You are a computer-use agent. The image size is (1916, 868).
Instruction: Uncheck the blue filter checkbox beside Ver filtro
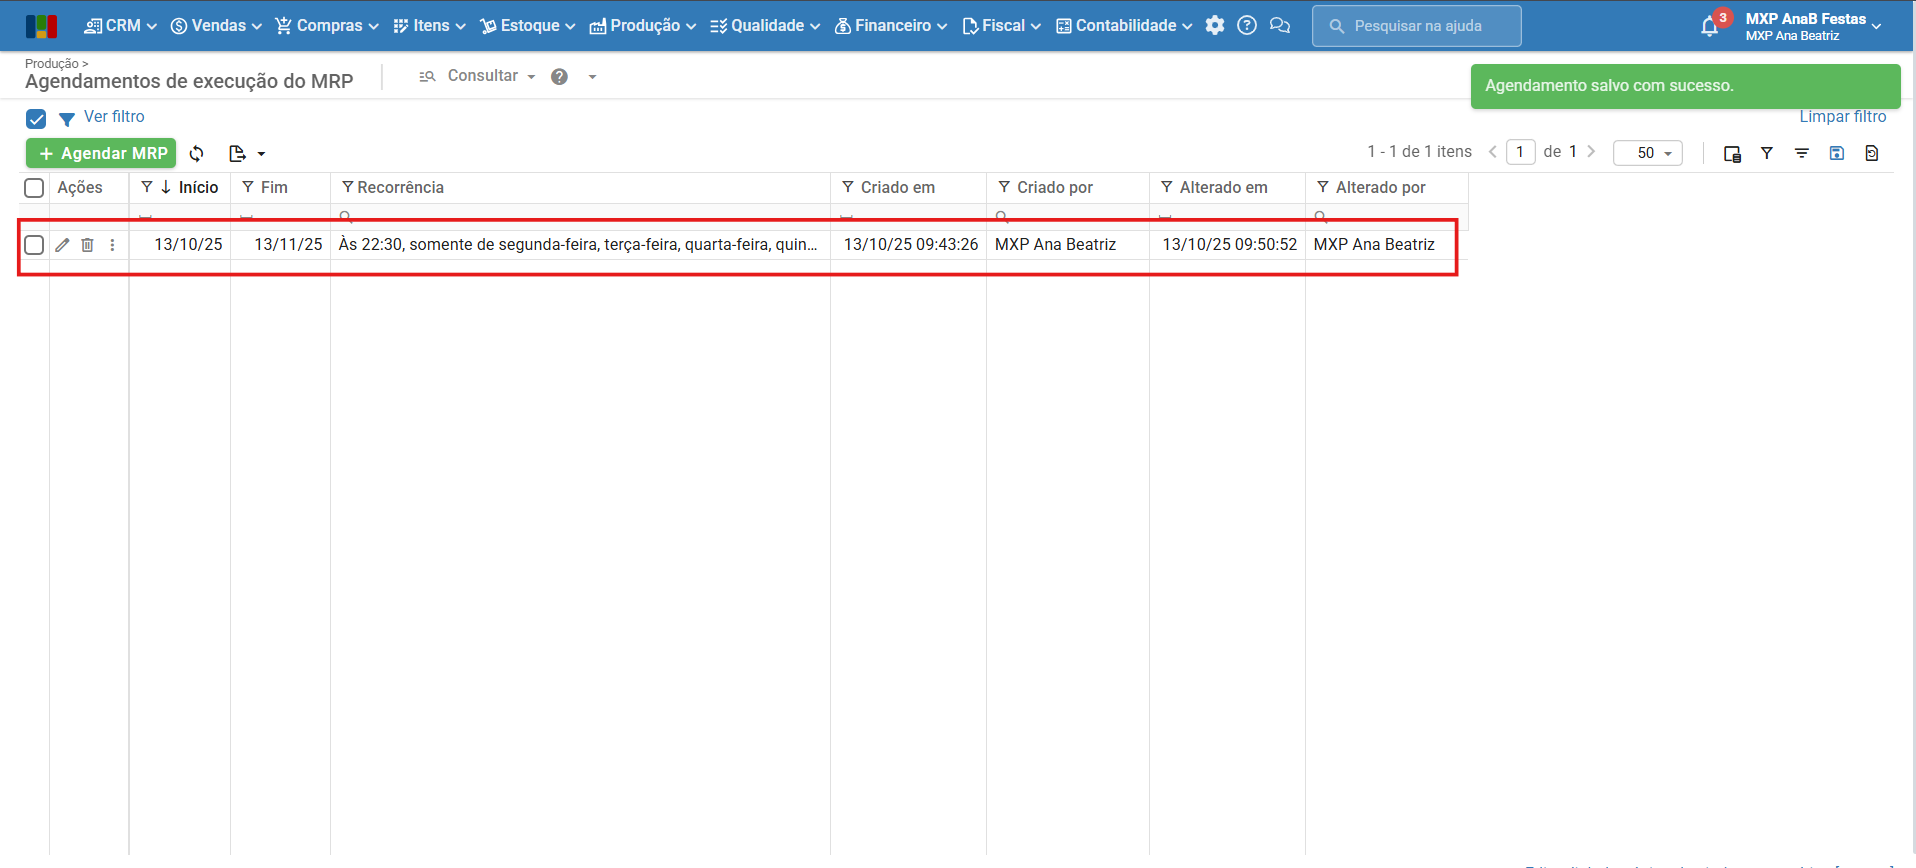pos(36,119)
